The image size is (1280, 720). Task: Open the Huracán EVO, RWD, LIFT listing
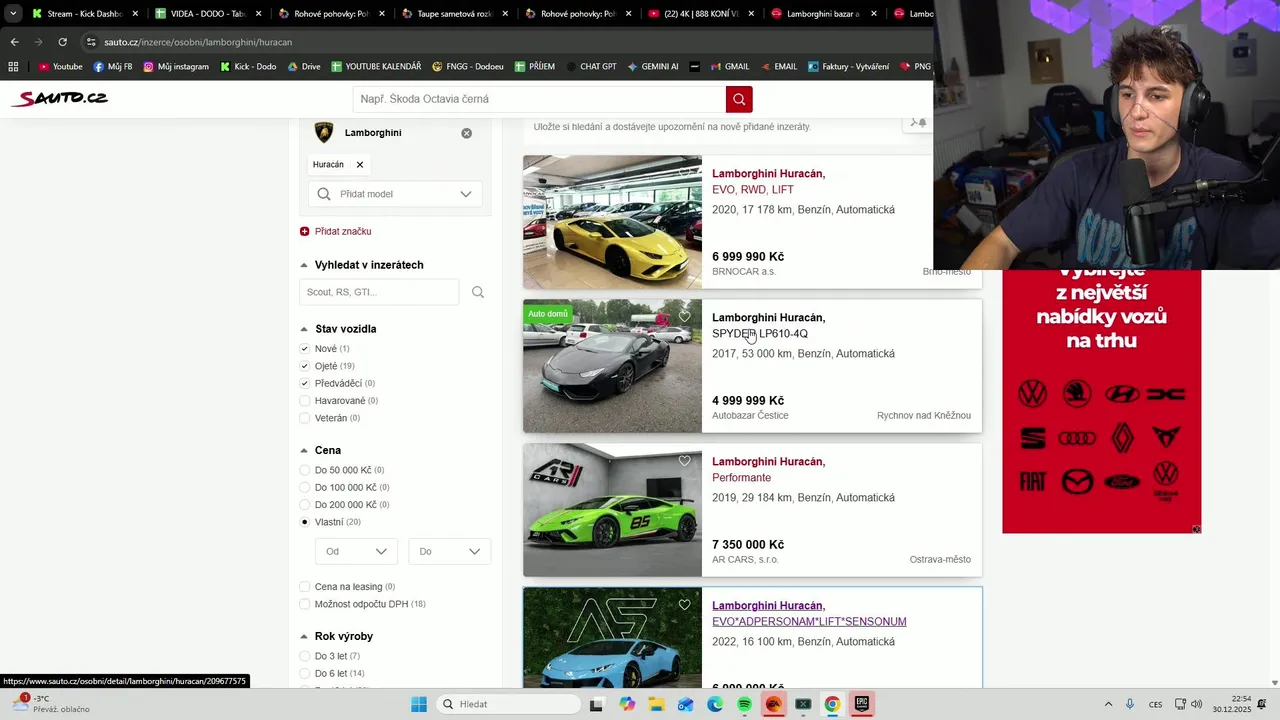point(768,181)
